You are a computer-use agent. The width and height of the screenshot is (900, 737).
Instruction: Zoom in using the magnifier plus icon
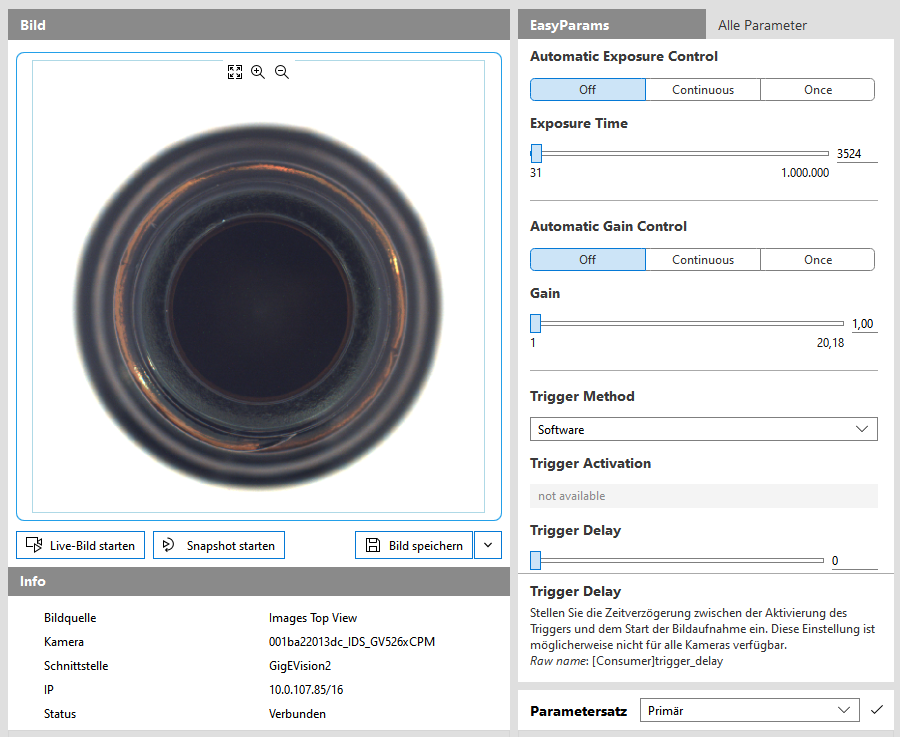click(258, 72)
